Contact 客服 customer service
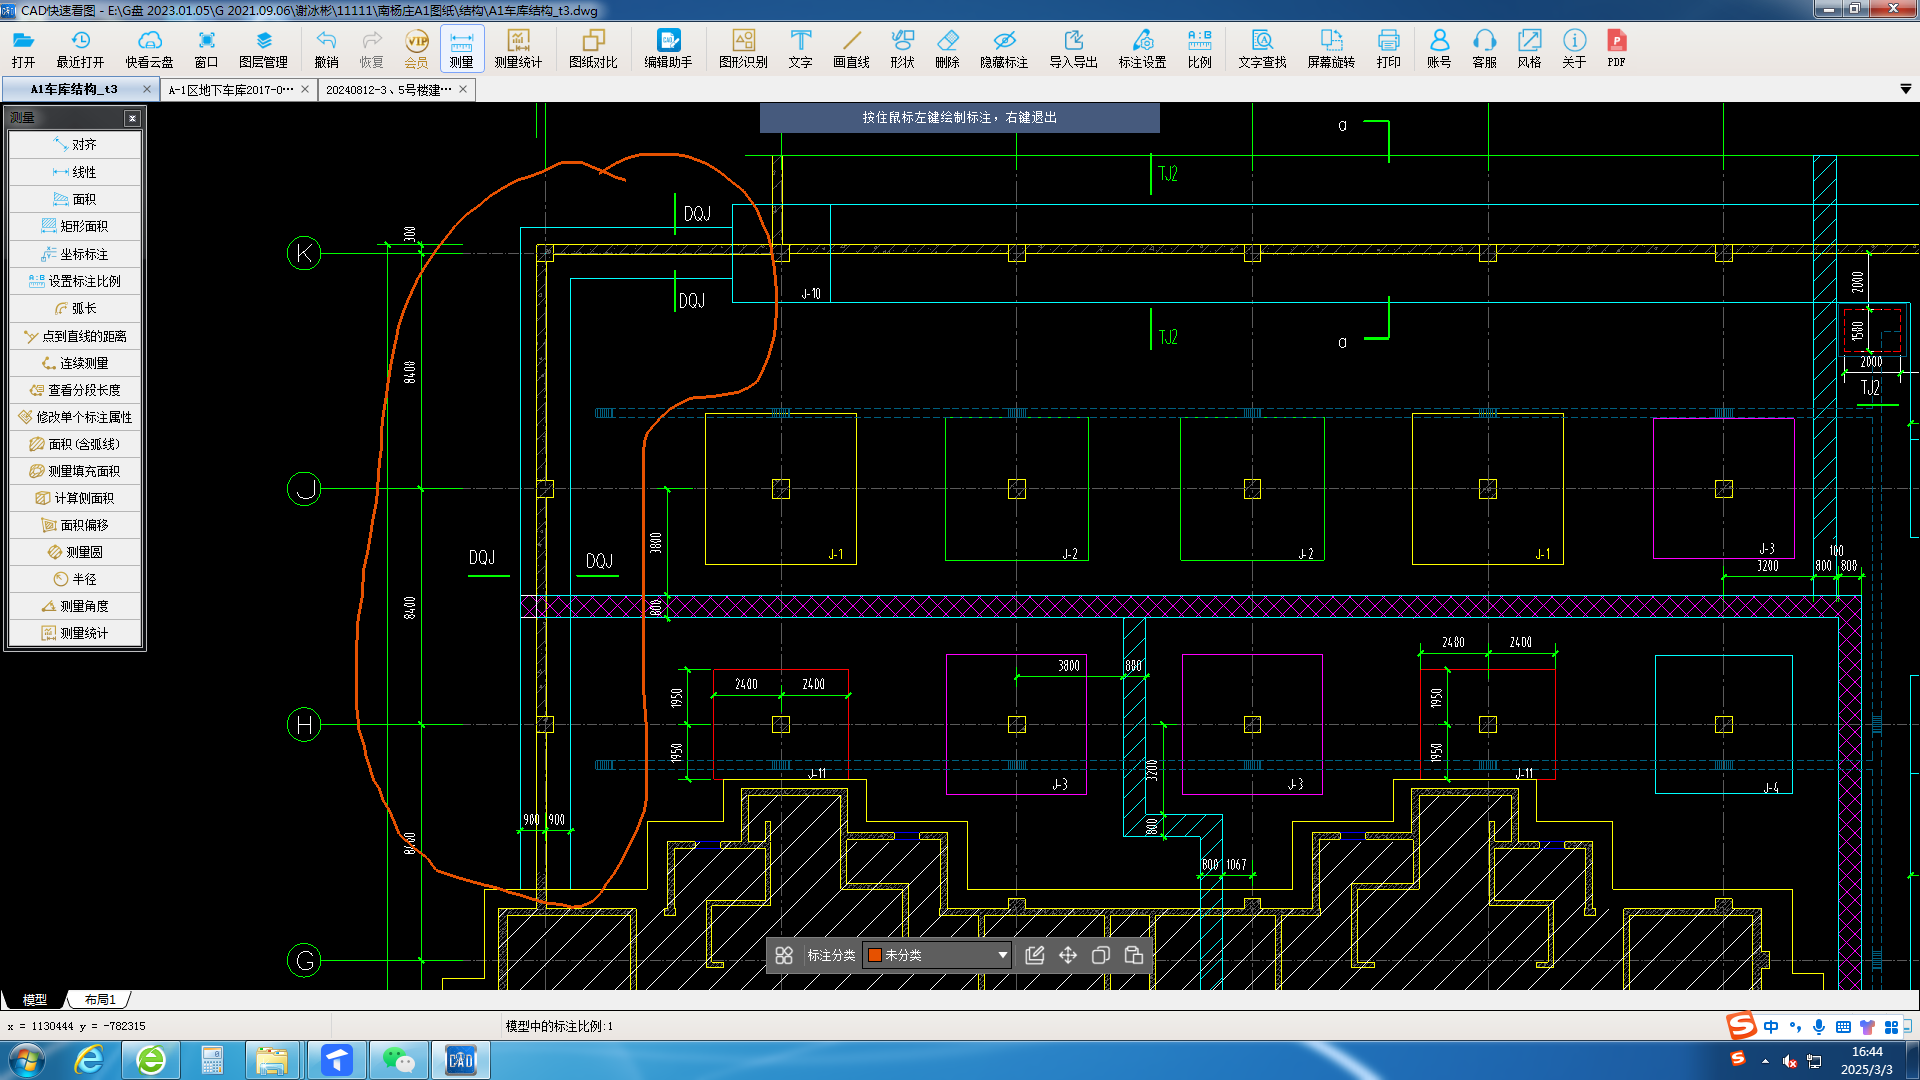 pyautogui.click(x=1484, y=48)
